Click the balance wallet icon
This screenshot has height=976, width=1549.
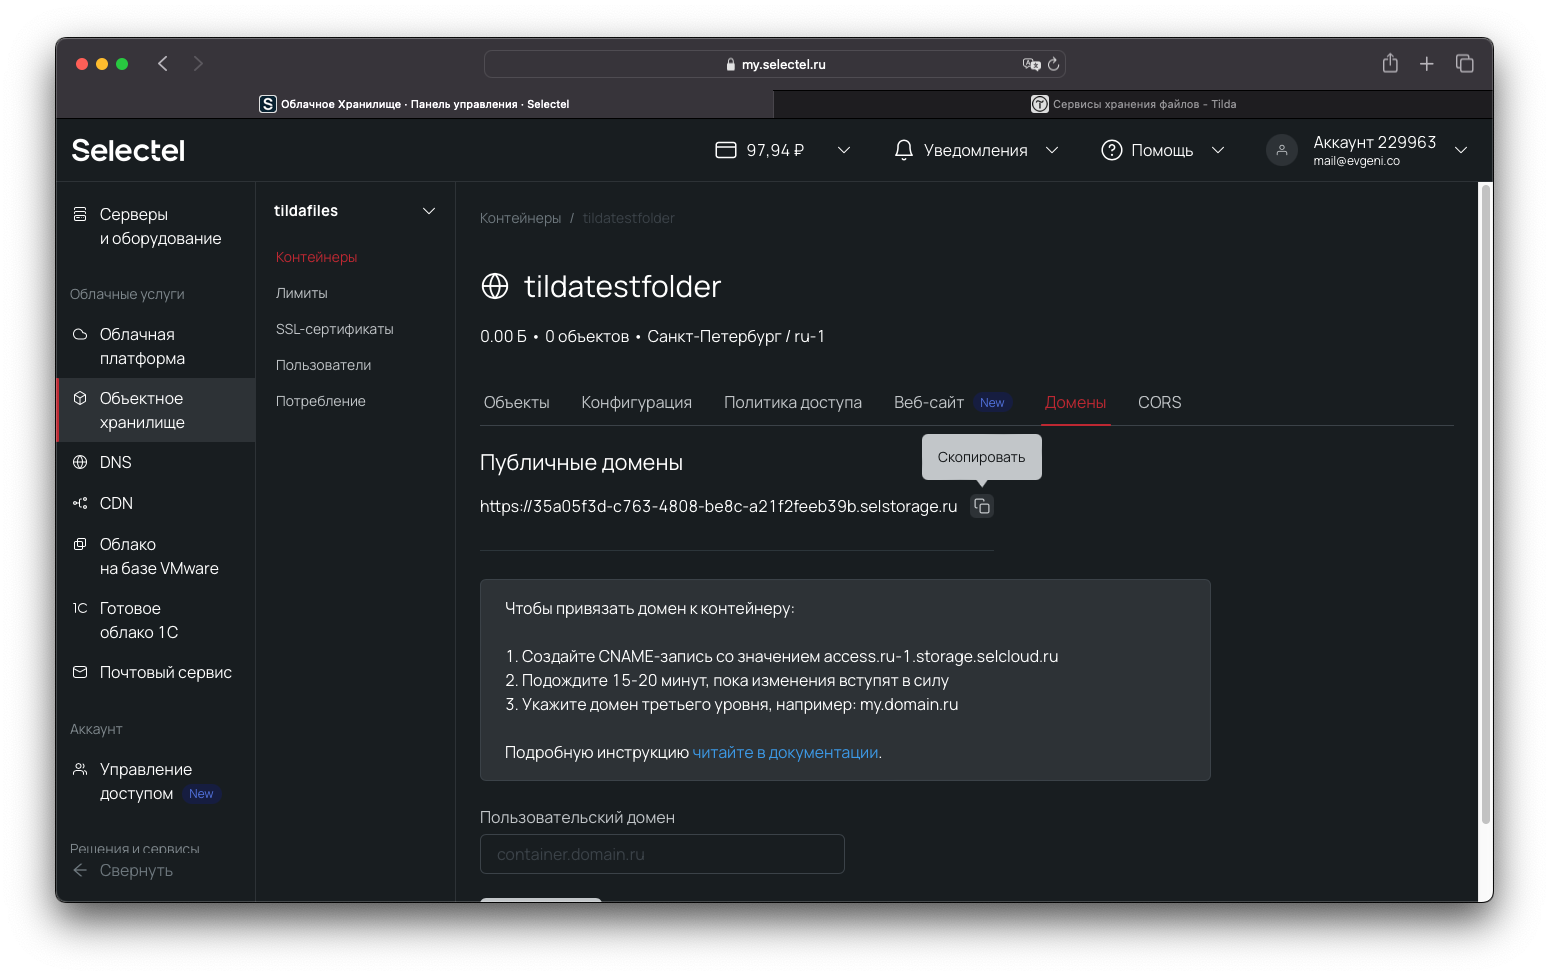coord(726,150)
